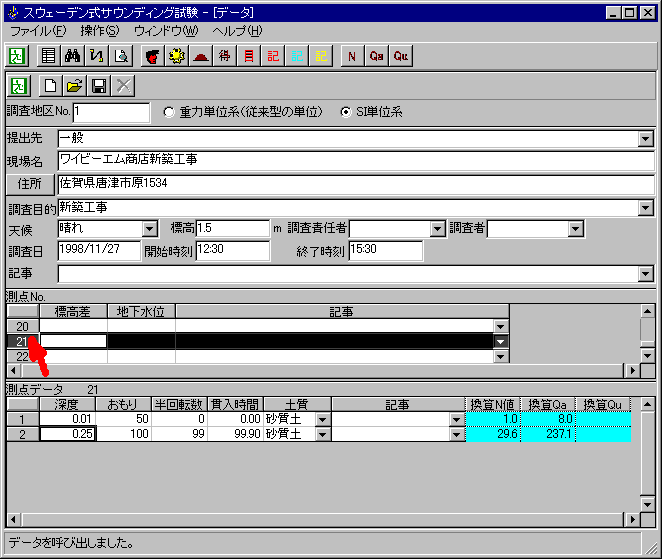Click the 調査日 field 1998/11/27
The image size is (662, 559).
coord(99,250)
